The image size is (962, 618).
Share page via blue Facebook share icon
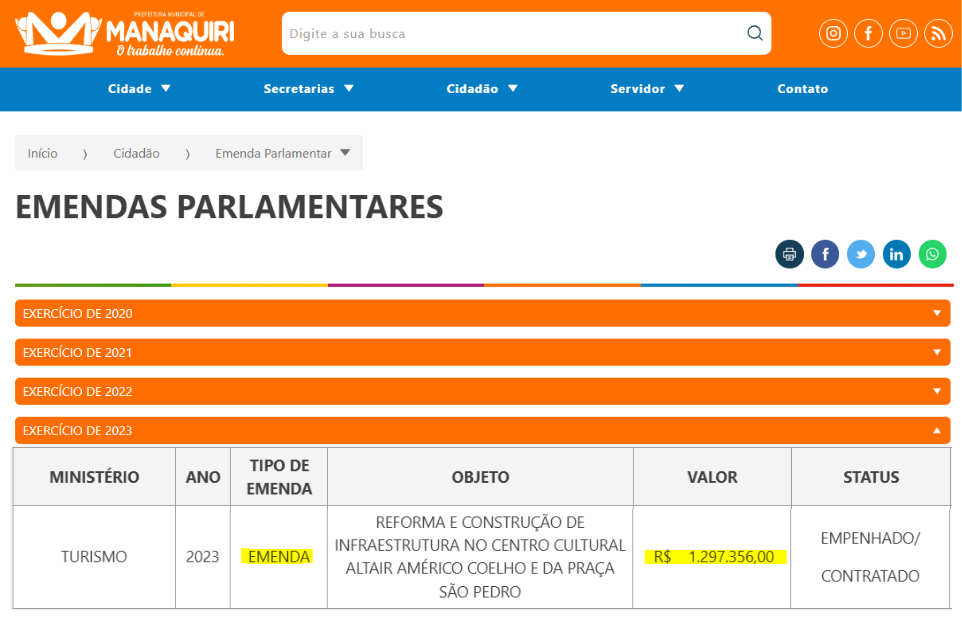point(825,254)
